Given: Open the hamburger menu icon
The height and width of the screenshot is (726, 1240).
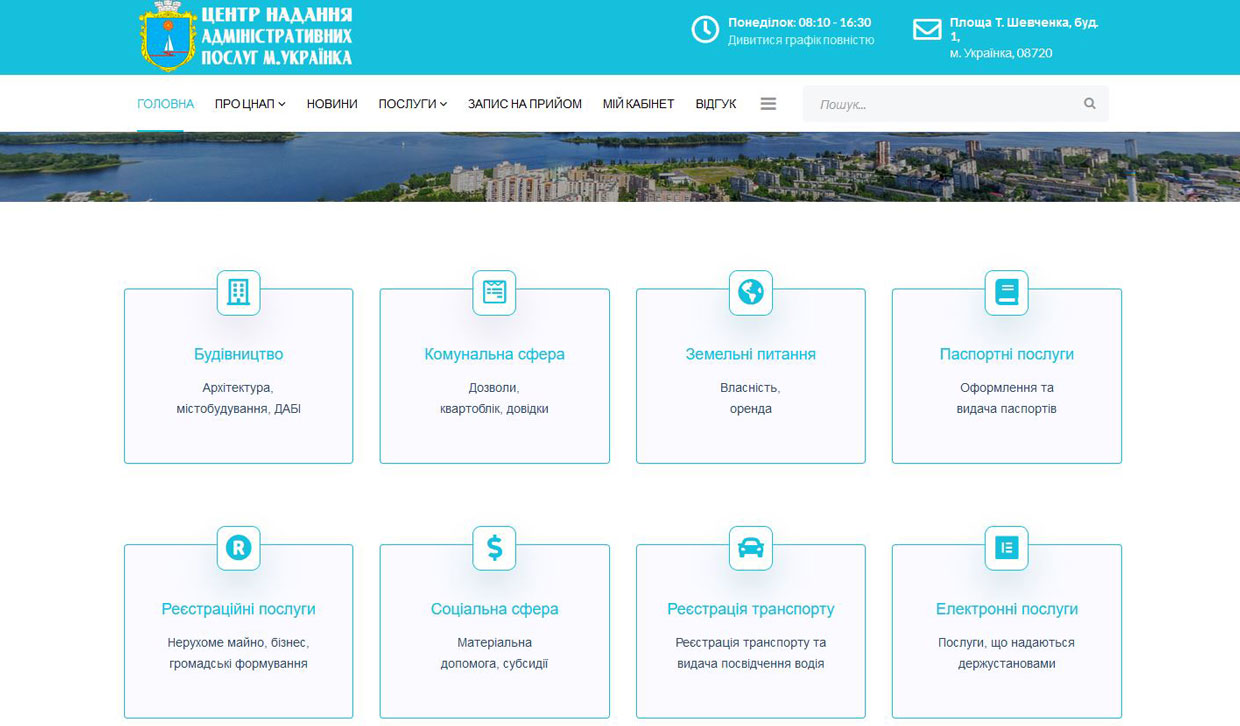Looking at the screenshot, I should [x=768, y=104].
